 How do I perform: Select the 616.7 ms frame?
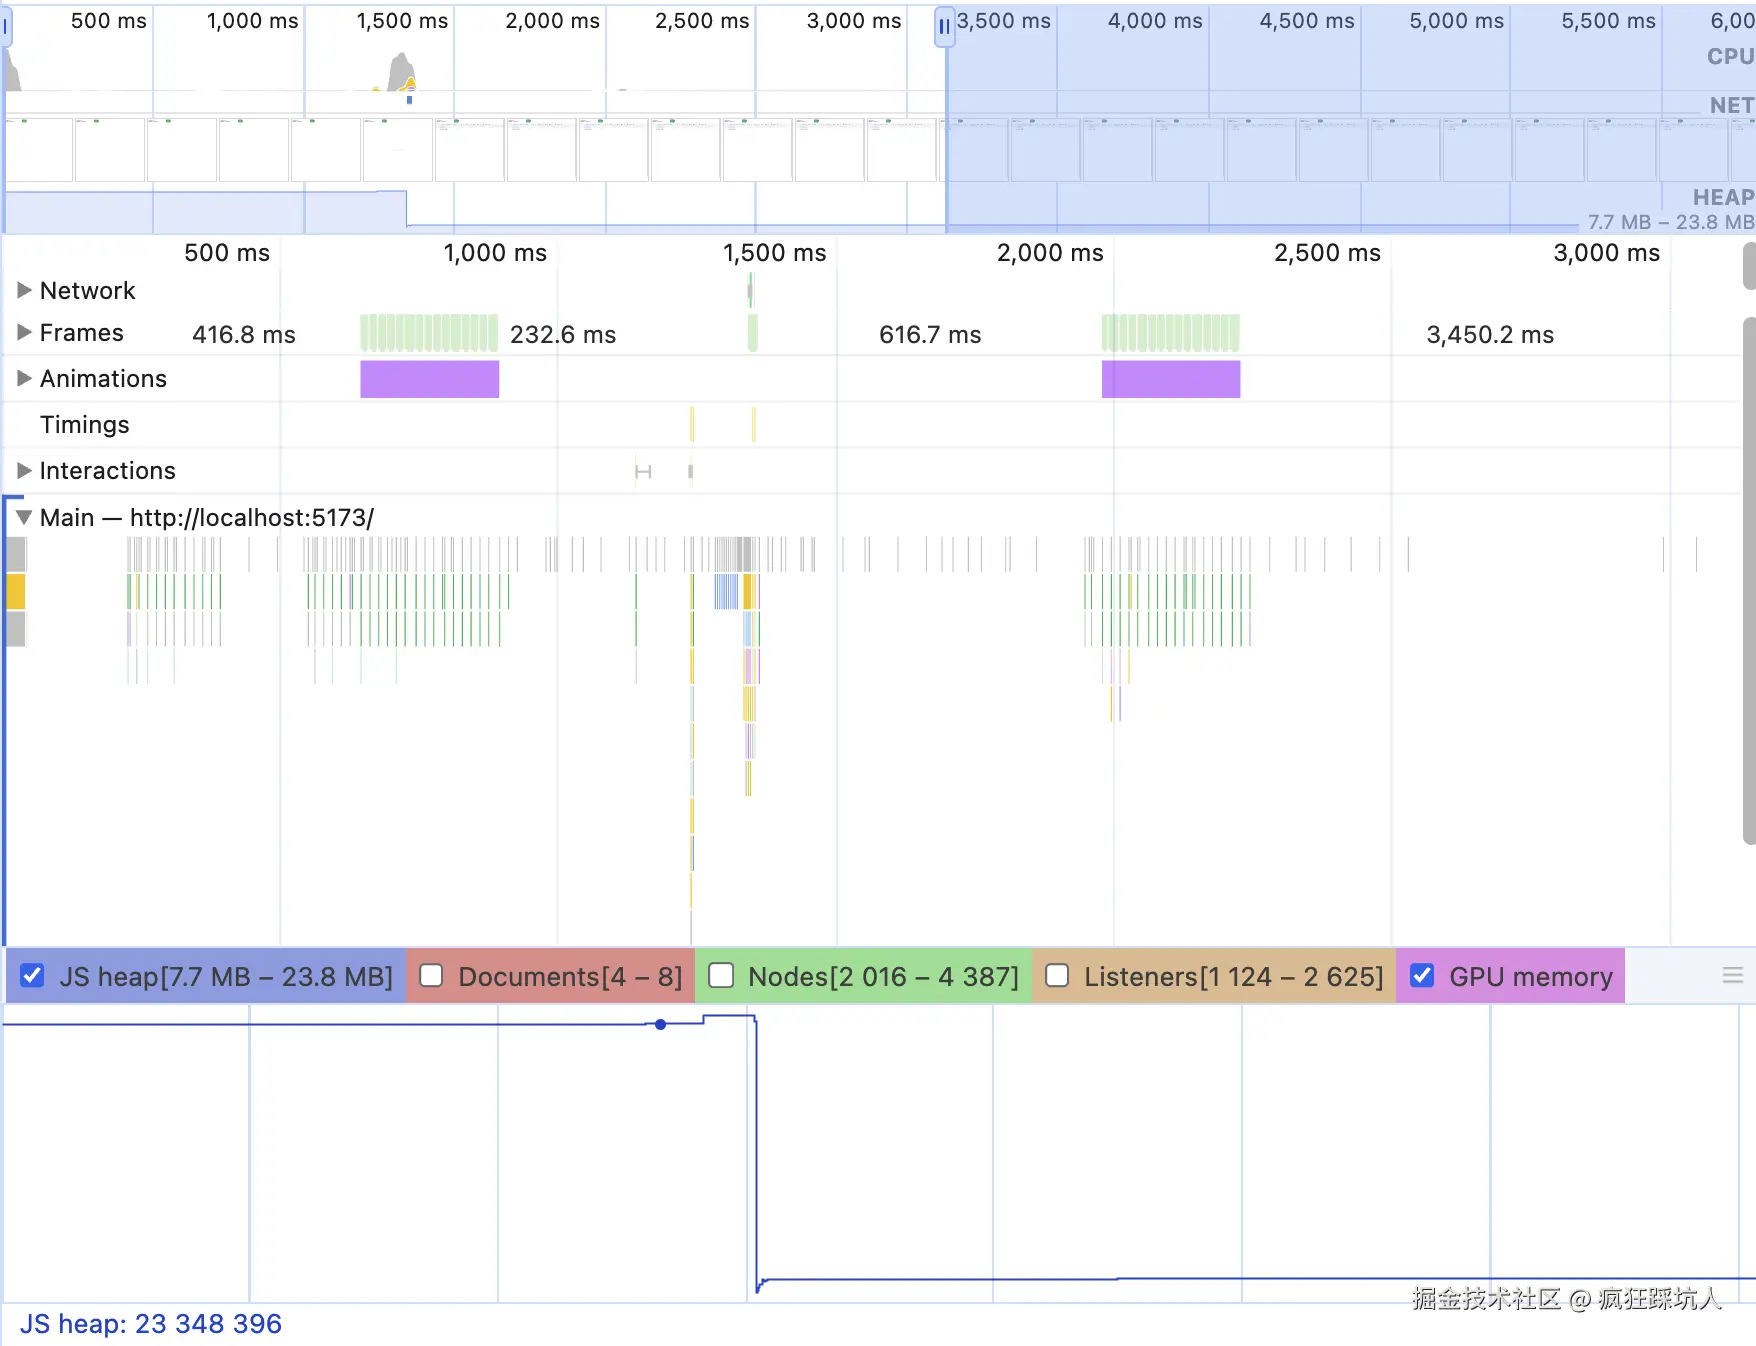click(930, 334)
